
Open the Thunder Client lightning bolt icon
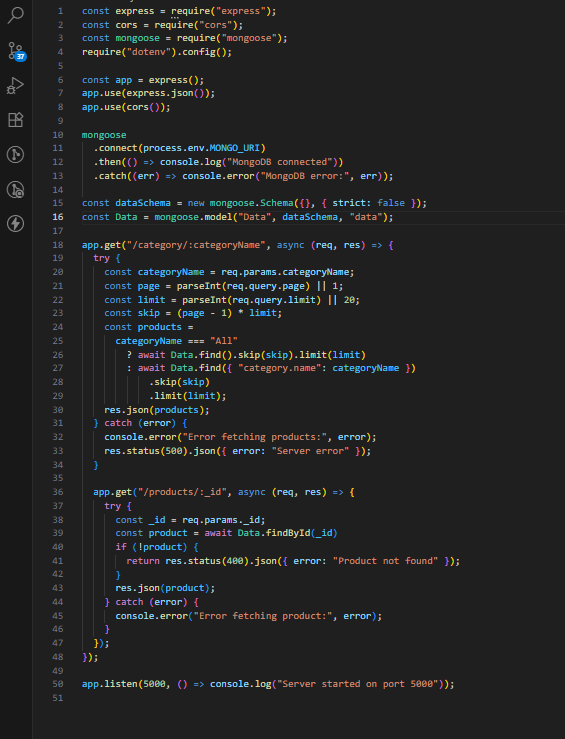pos(16,223)
